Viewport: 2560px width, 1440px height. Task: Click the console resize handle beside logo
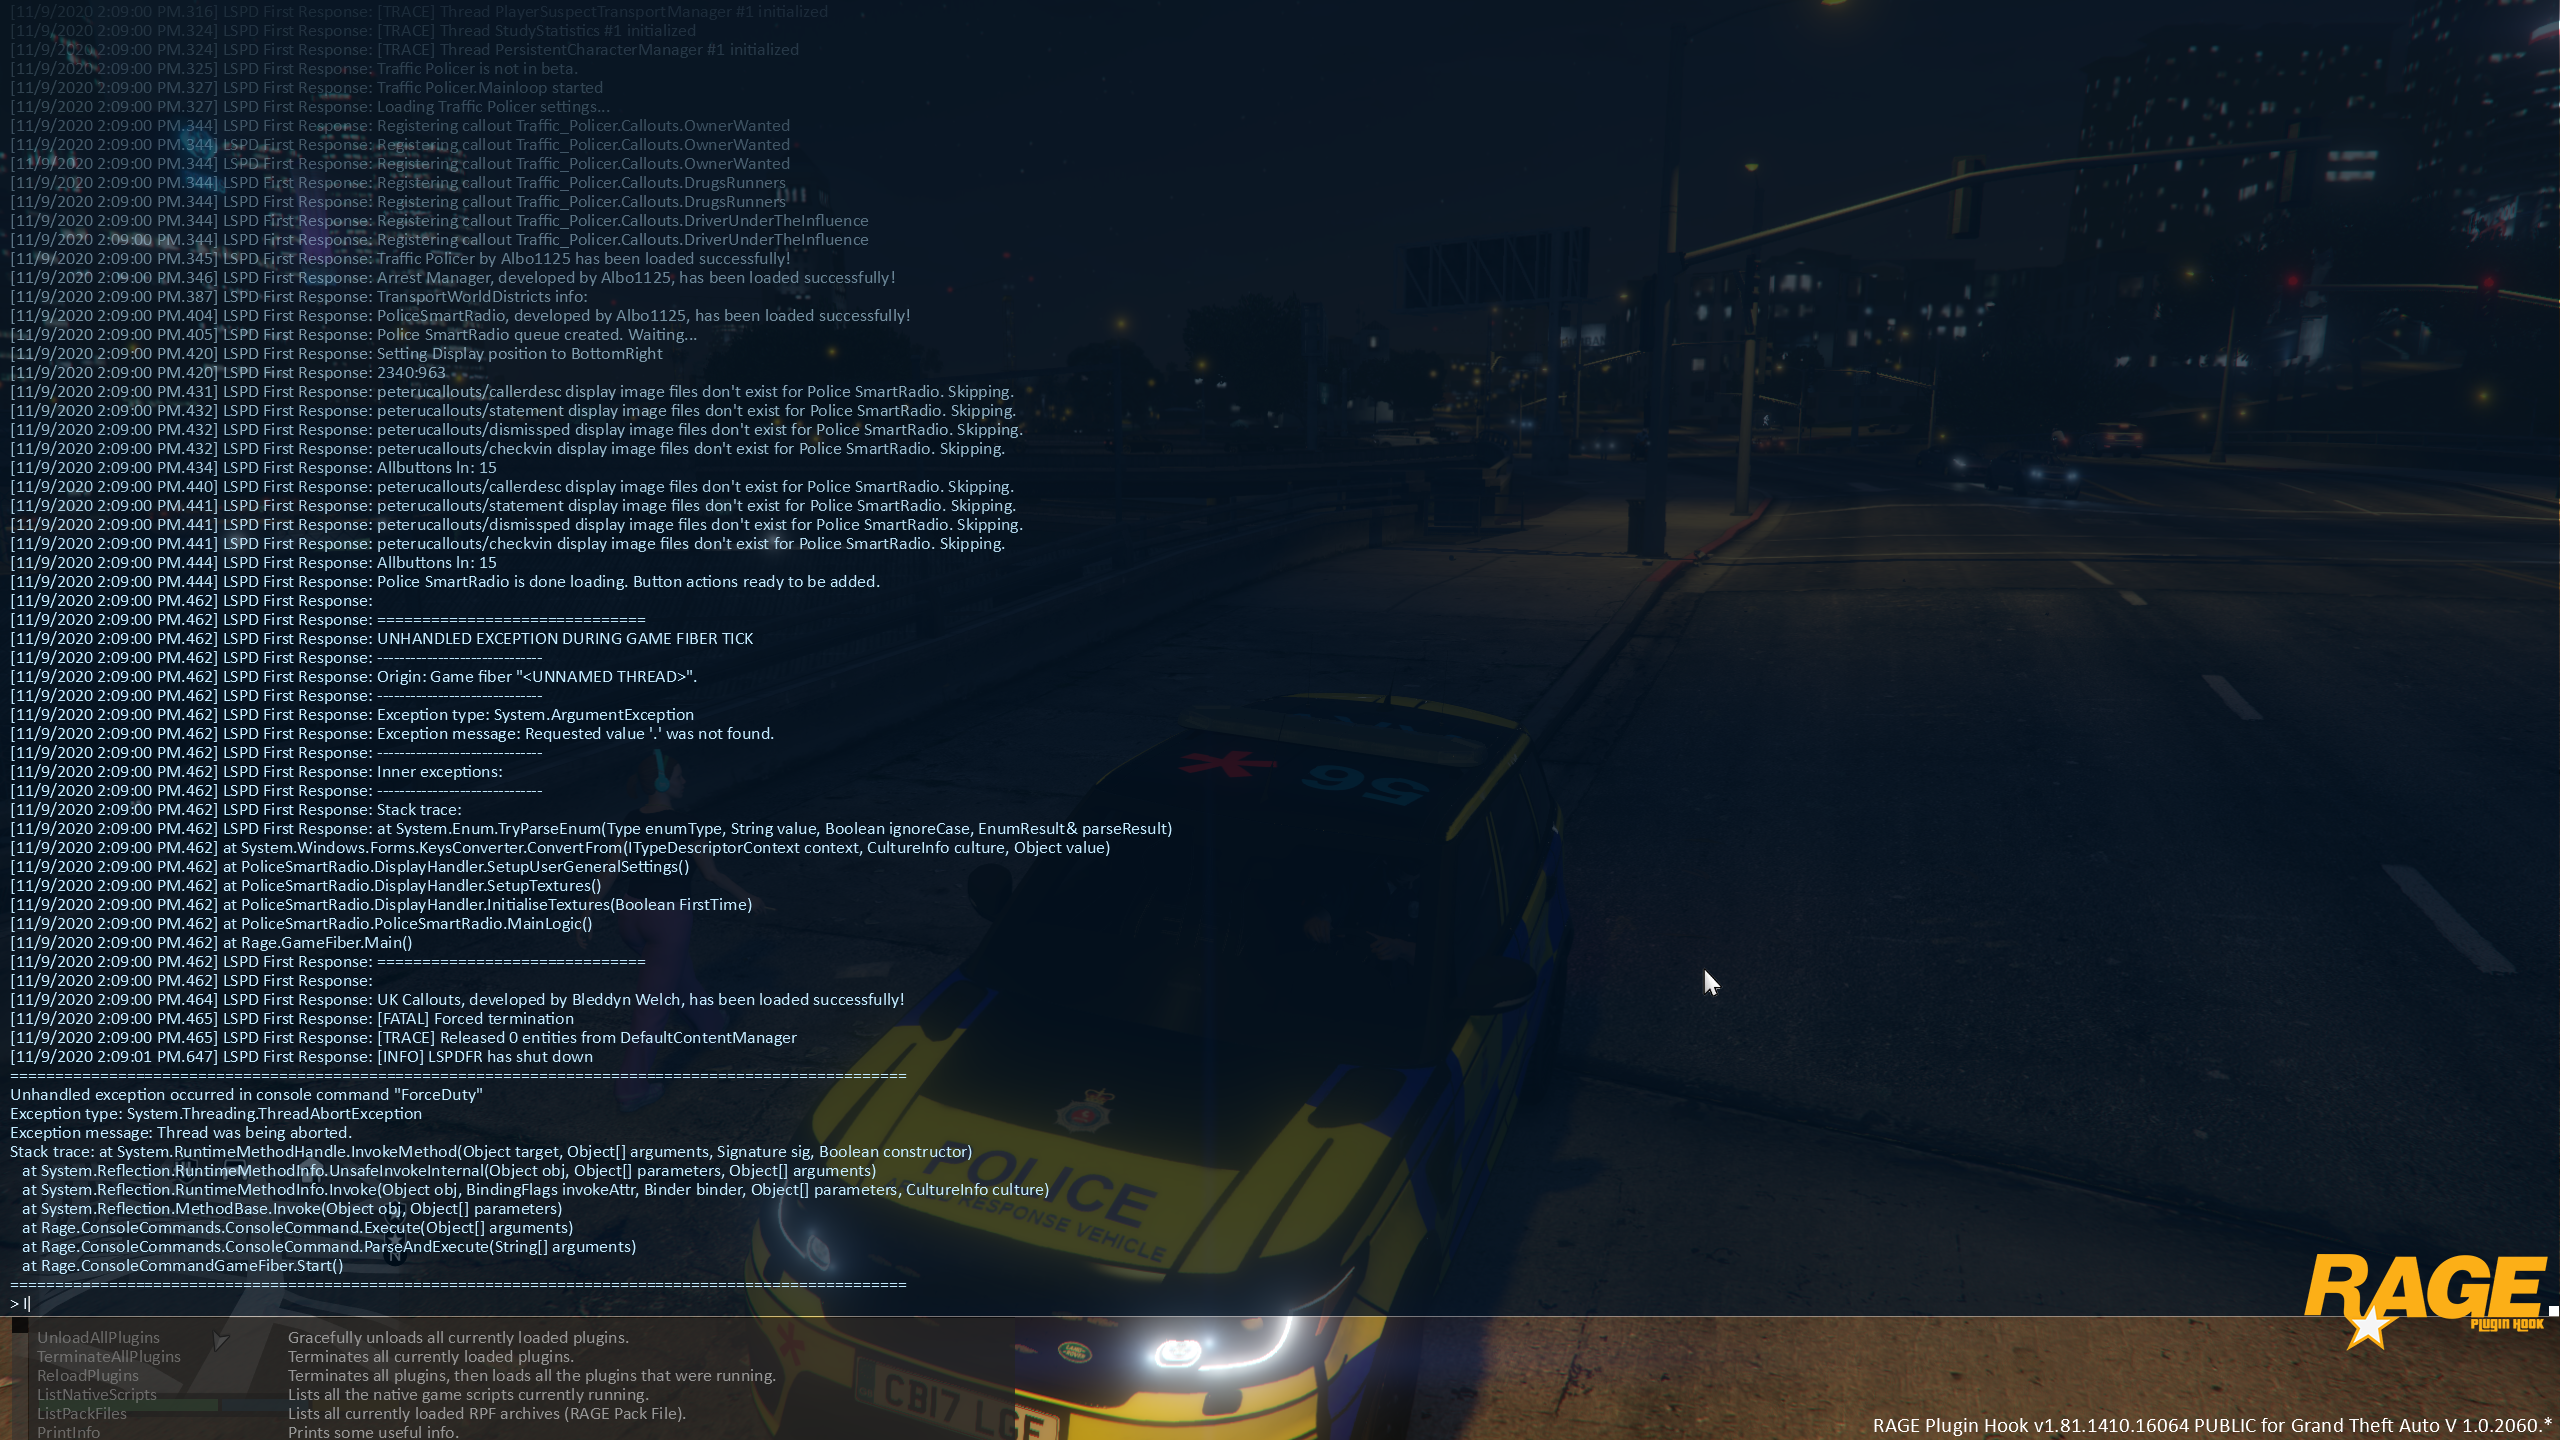2553,1310
